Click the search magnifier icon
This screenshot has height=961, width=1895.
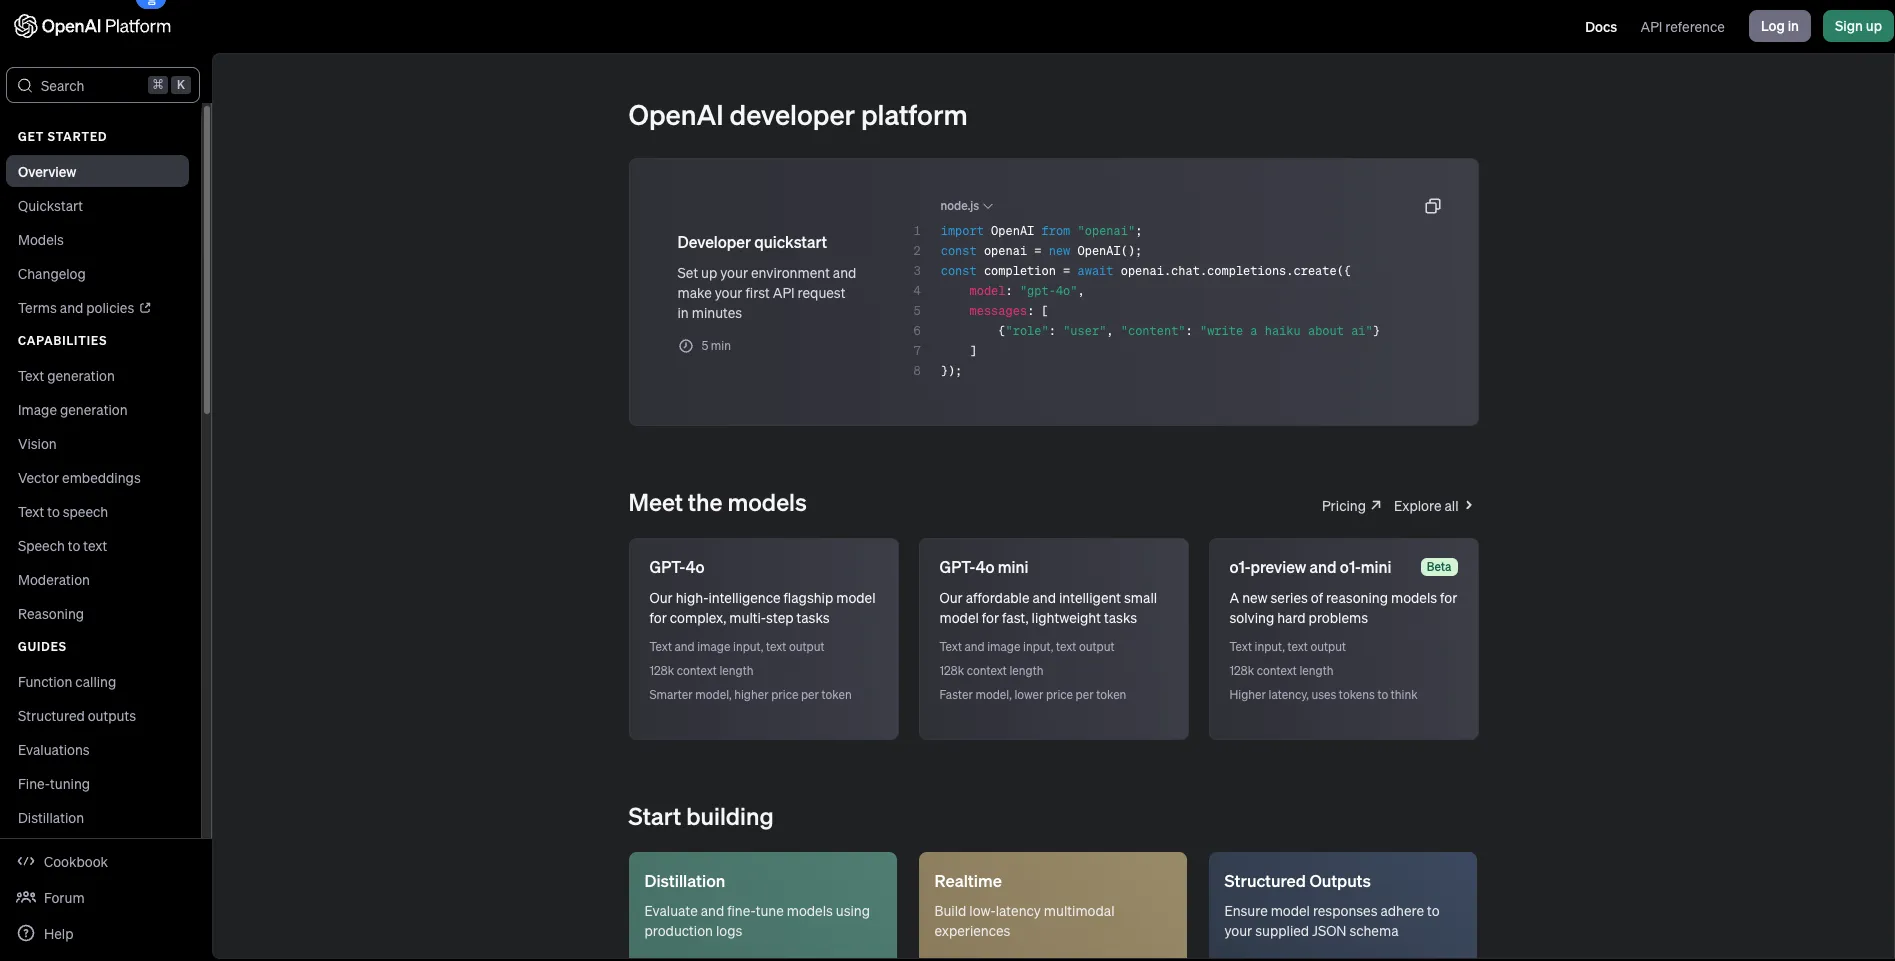25,86
